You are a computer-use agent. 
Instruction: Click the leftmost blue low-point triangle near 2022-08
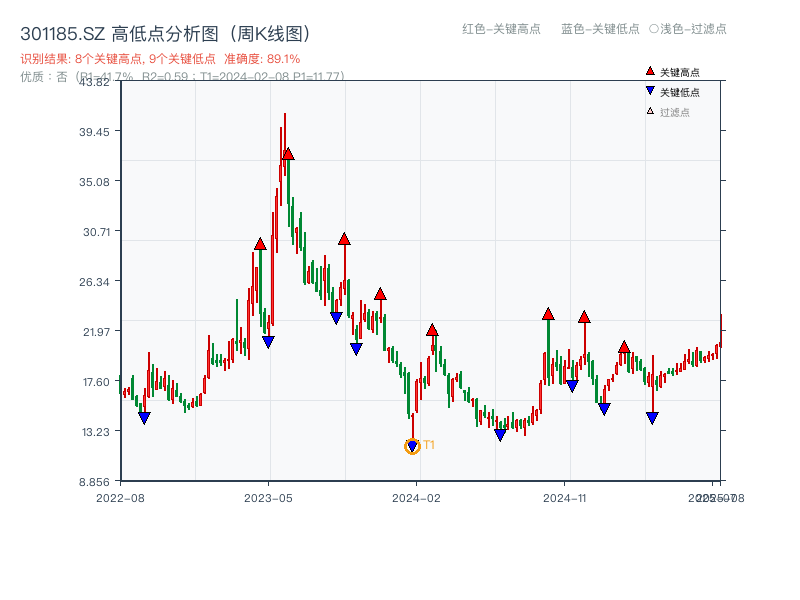point(143,418)
